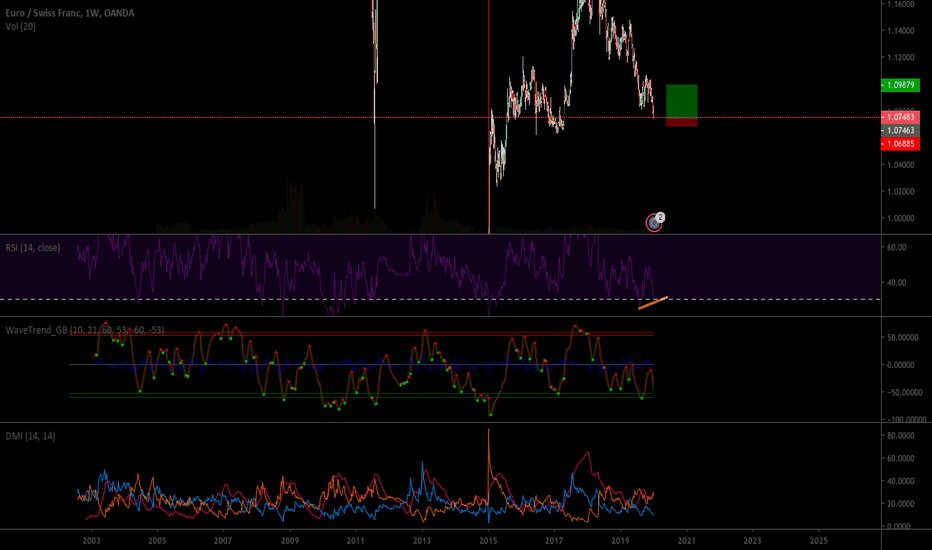The width and height of the screenshot is (932, 550).
Task: Click the news event bubble icon with badge 2
Action: pos(654,223)
